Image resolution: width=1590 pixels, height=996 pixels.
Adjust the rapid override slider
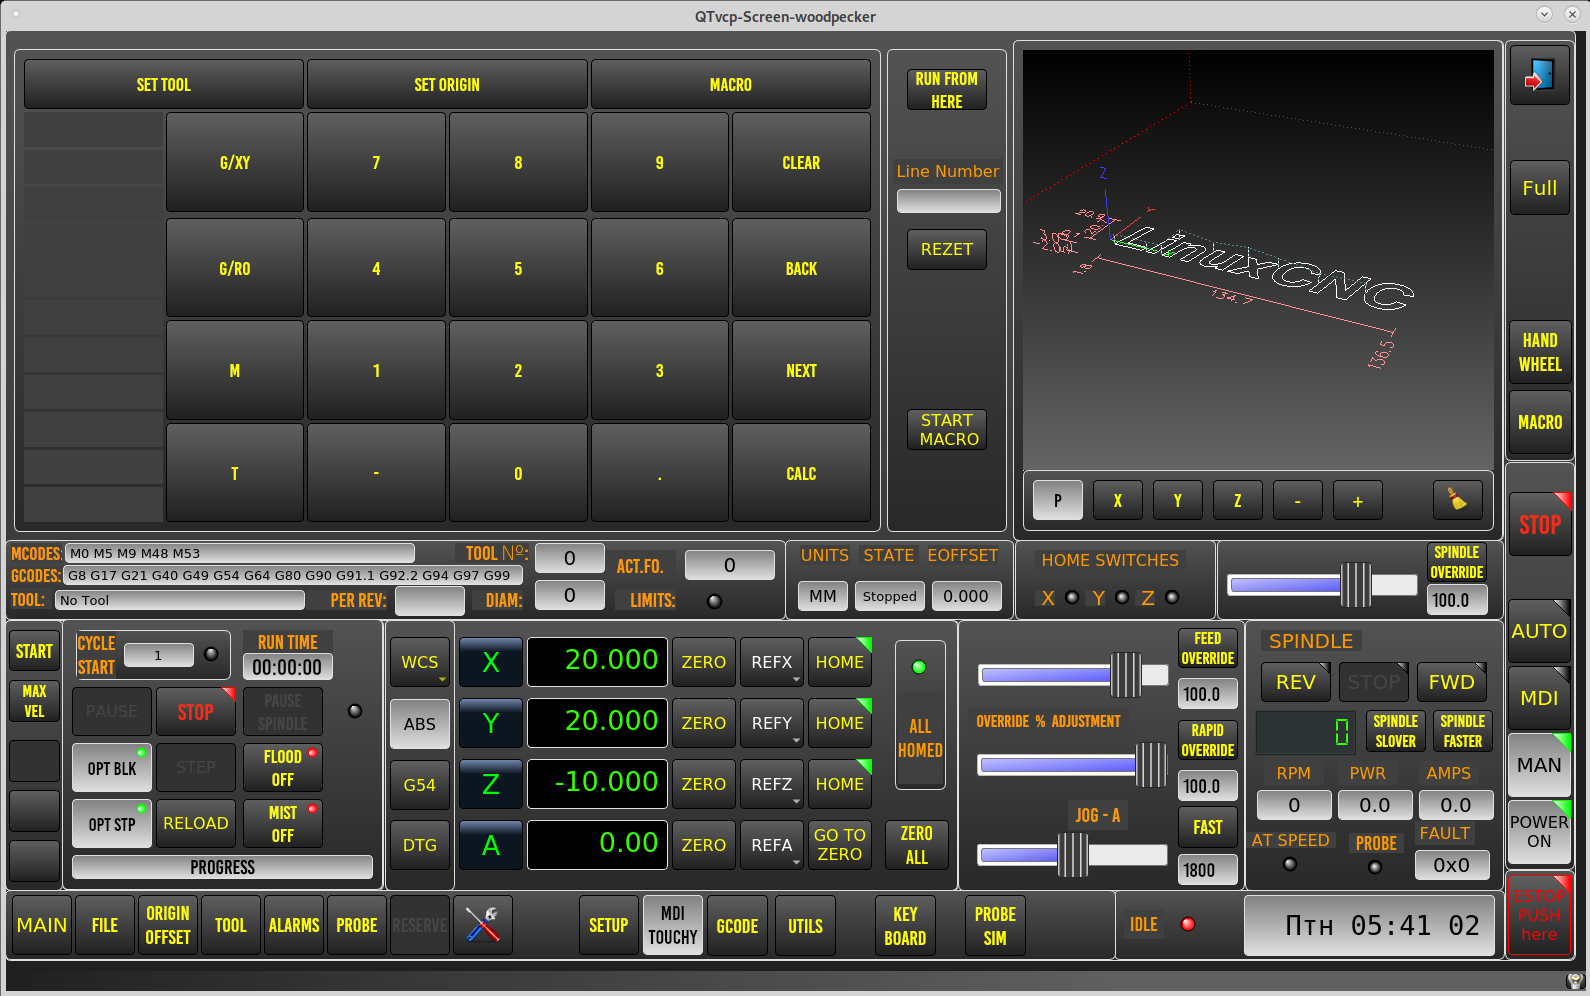coord(1073,766)
